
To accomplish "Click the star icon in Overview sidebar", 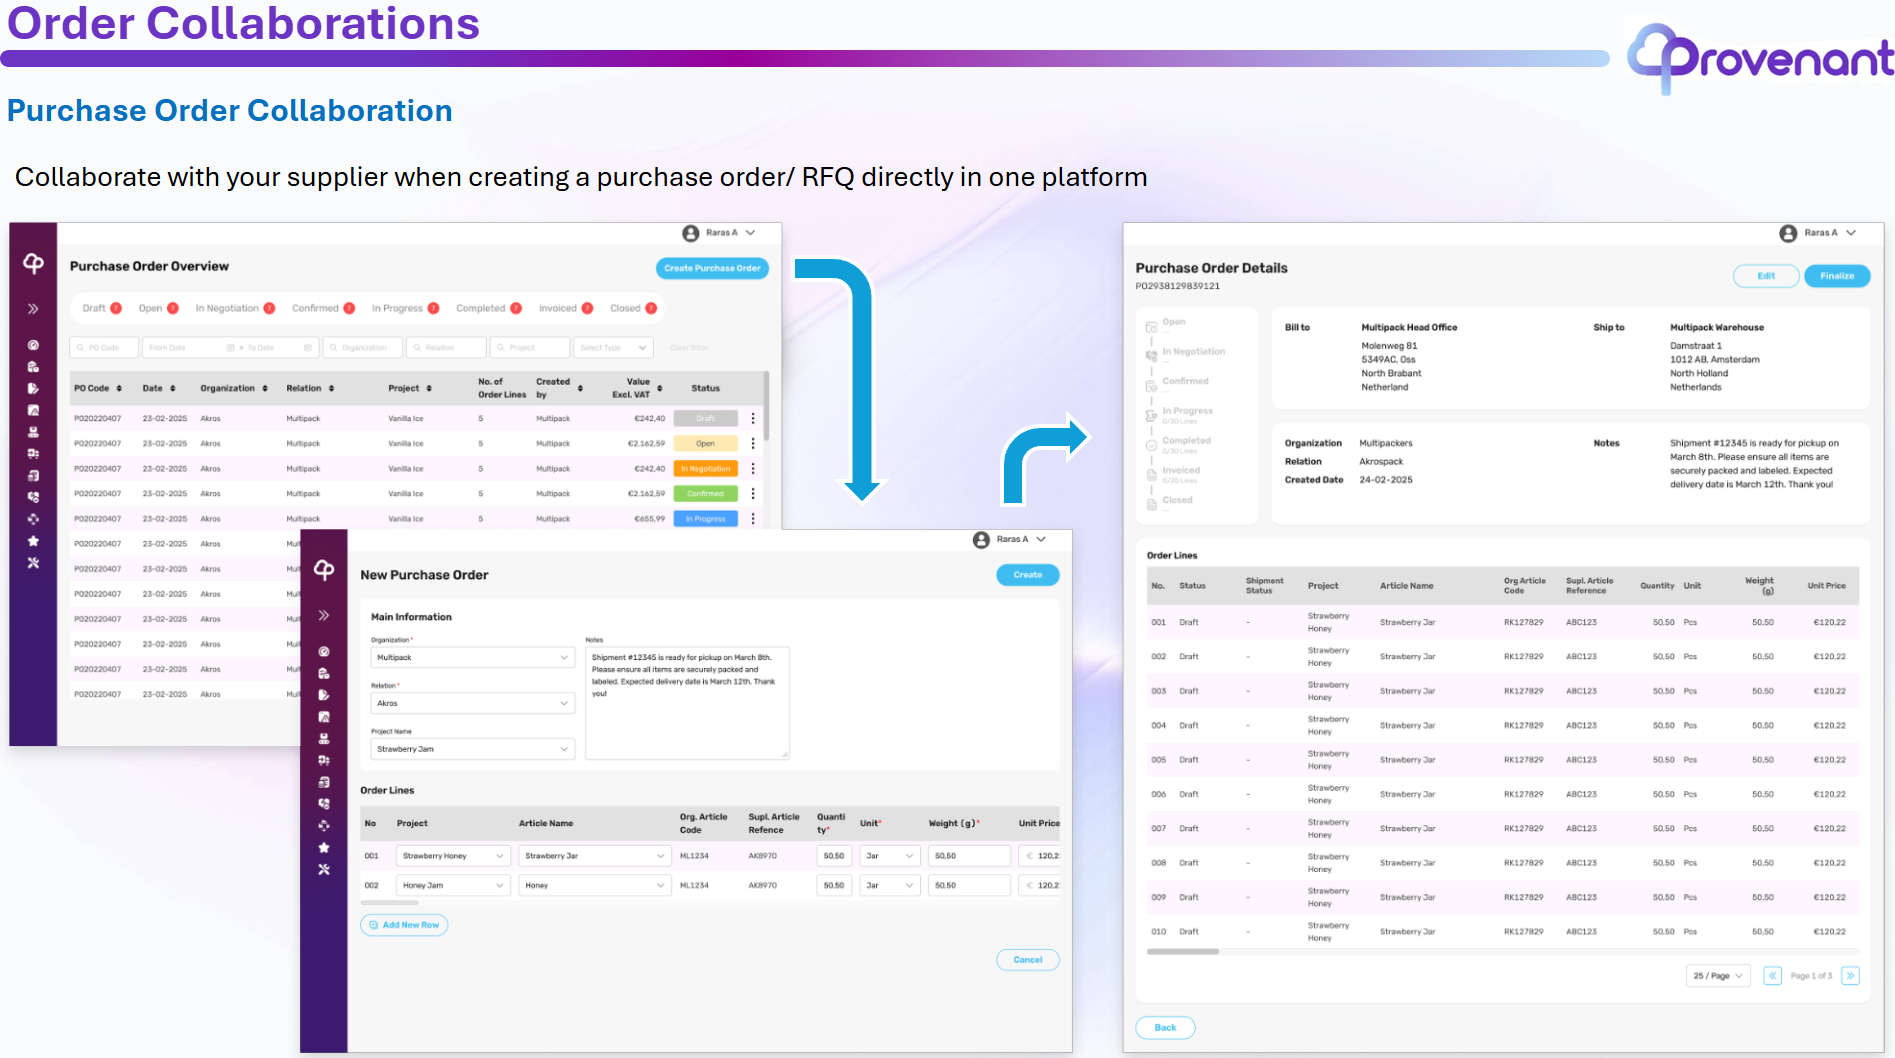I will click(x=33, y=541).
